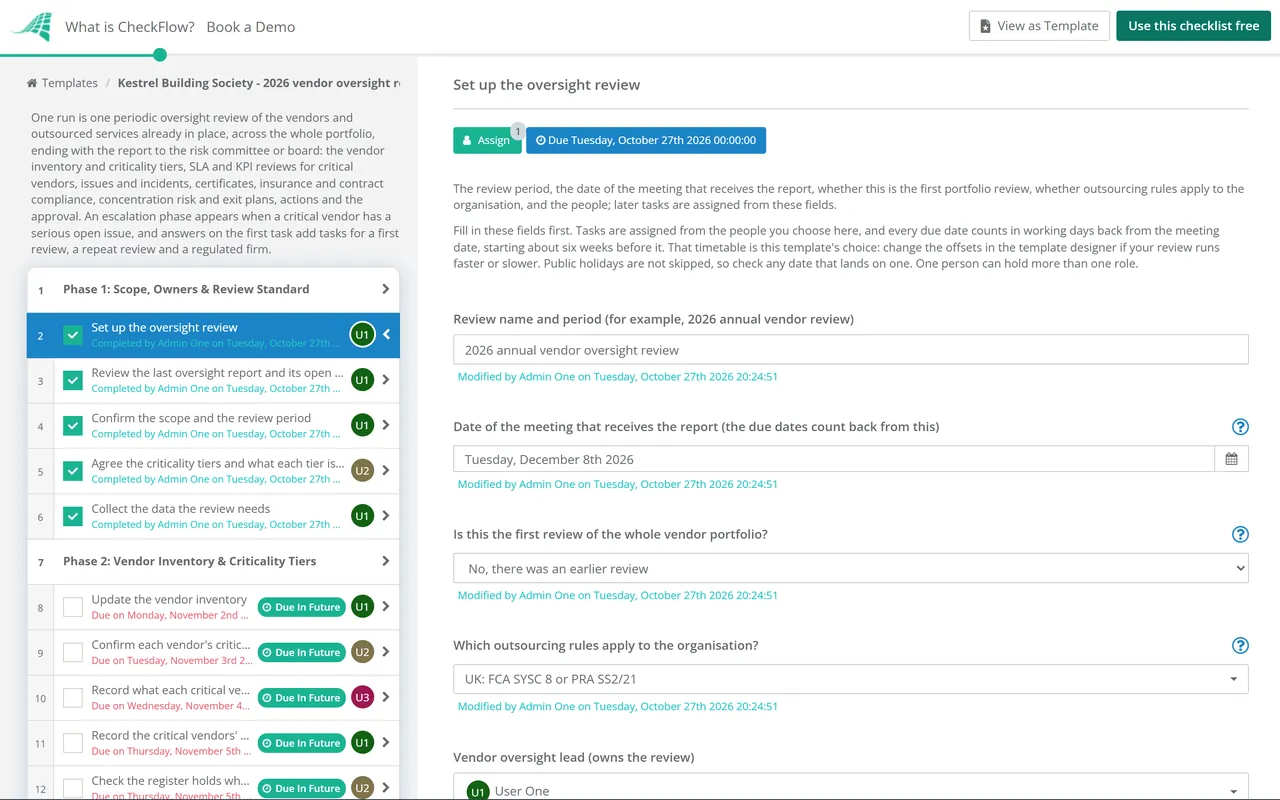Uncheck Collect the data the review needs
The image size is (1280, 800).
pos(73,516)
